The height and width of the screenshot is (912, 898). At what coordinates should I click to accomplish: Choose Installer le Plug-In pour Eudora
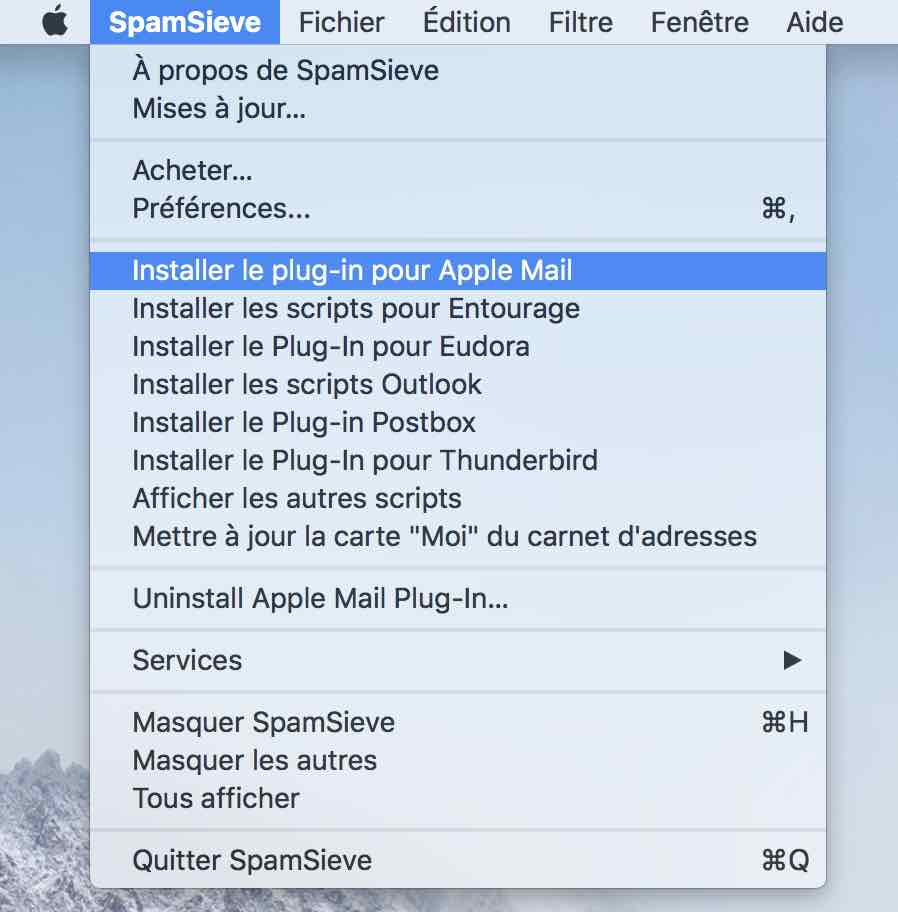click(x=458, y=347)
